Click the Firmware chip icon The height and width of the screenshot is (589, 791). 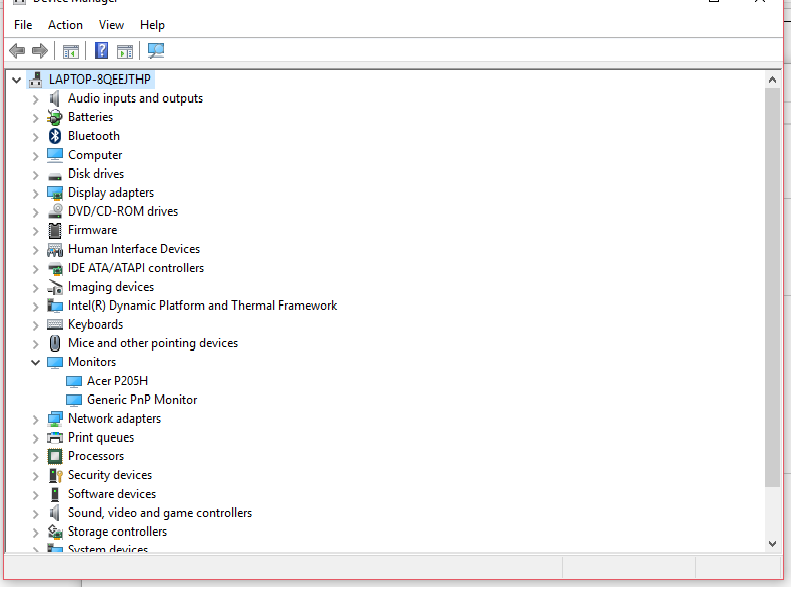click(x=54, y=230)
